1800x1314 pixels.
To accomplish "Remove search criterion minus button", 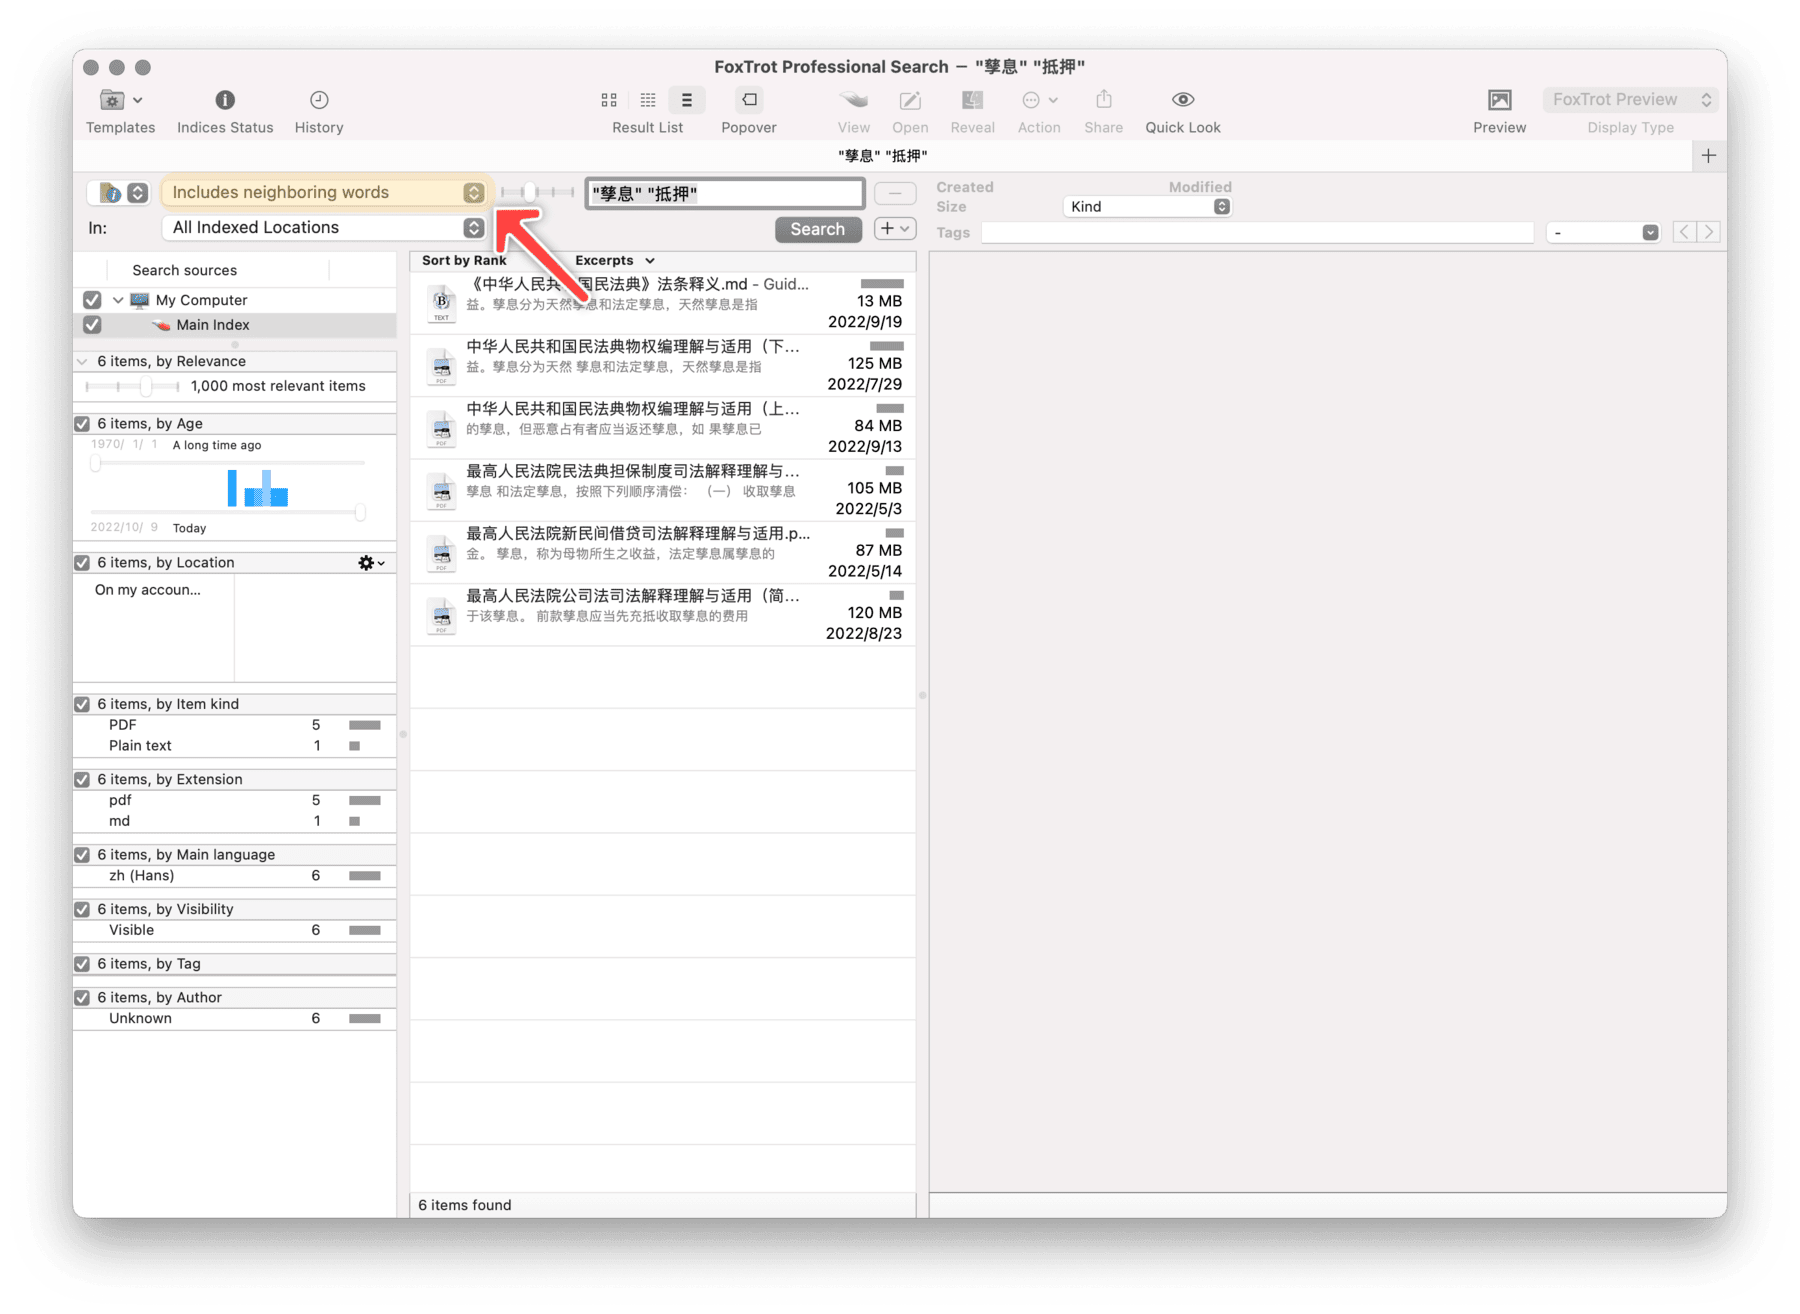I will coord(895,193).
